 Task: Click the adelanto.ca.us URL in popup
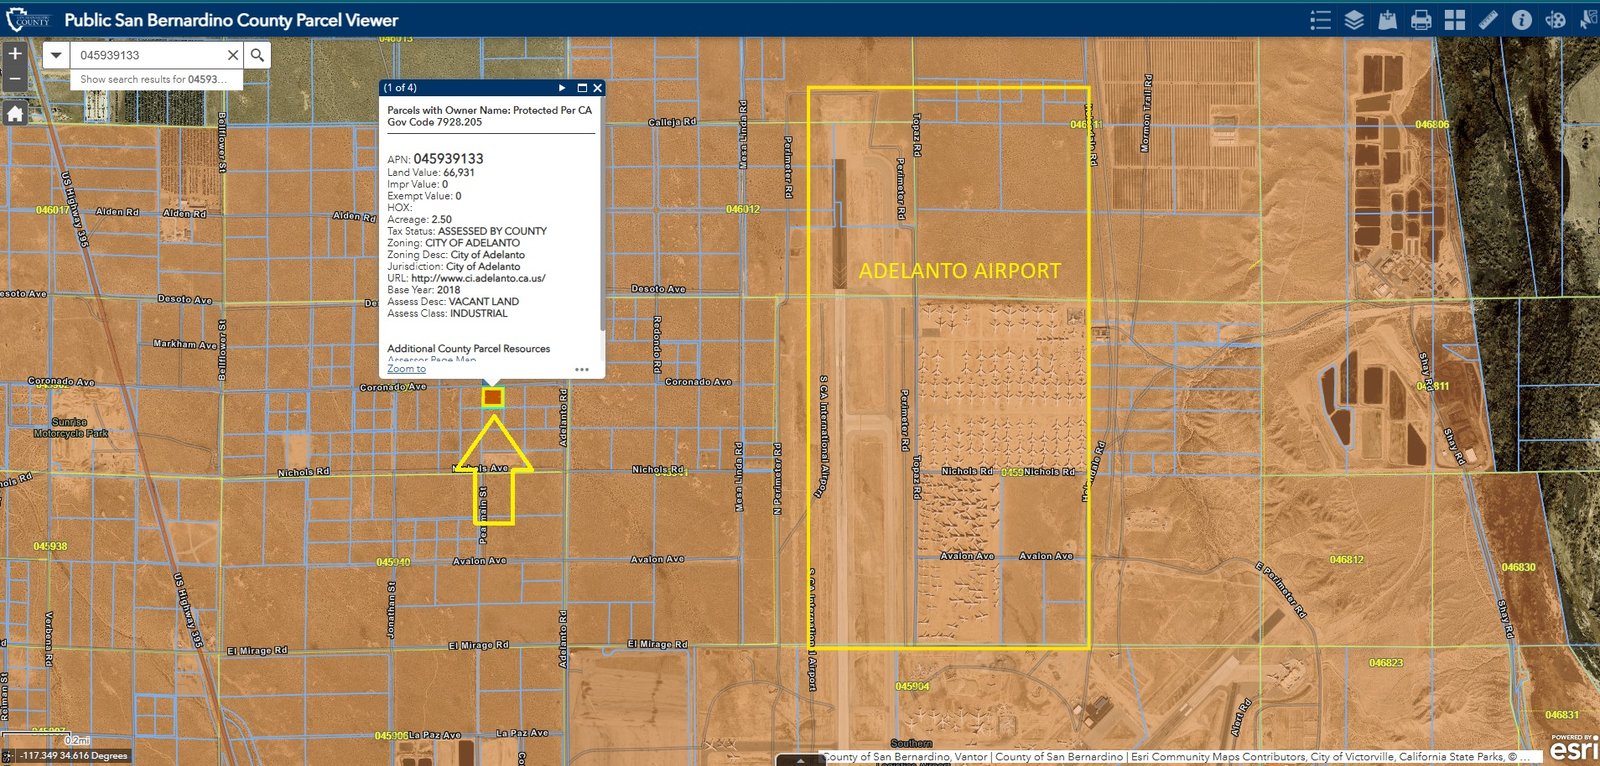click(478, 278)
